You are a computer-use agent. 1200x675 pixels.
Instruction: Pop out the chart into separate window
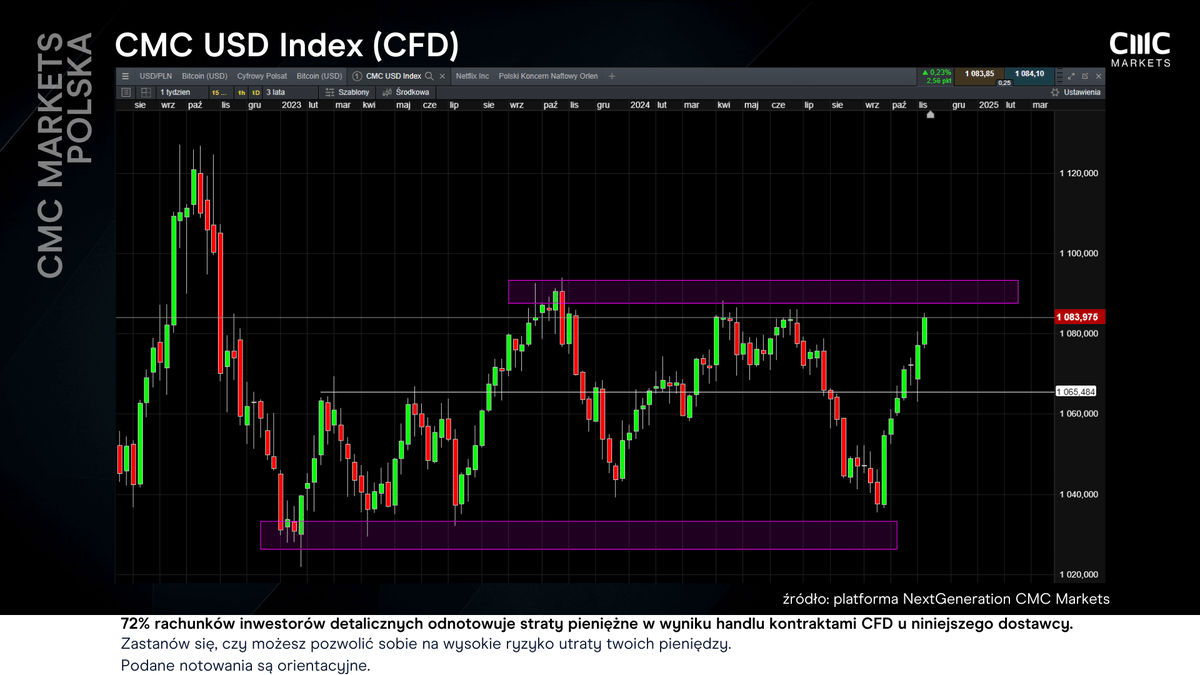1085,76
